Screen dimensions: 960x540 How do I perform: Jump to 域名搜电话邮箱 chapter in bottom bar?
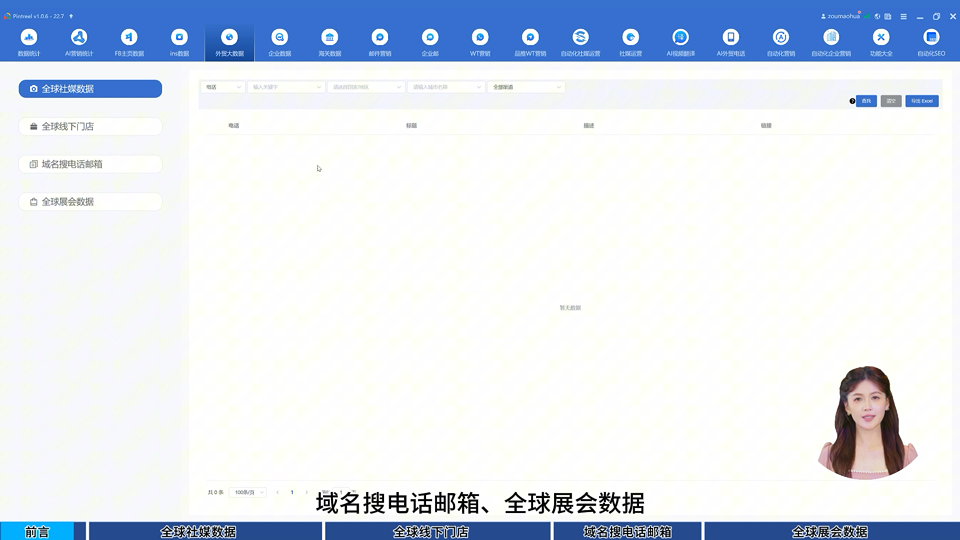coord(628,531)
